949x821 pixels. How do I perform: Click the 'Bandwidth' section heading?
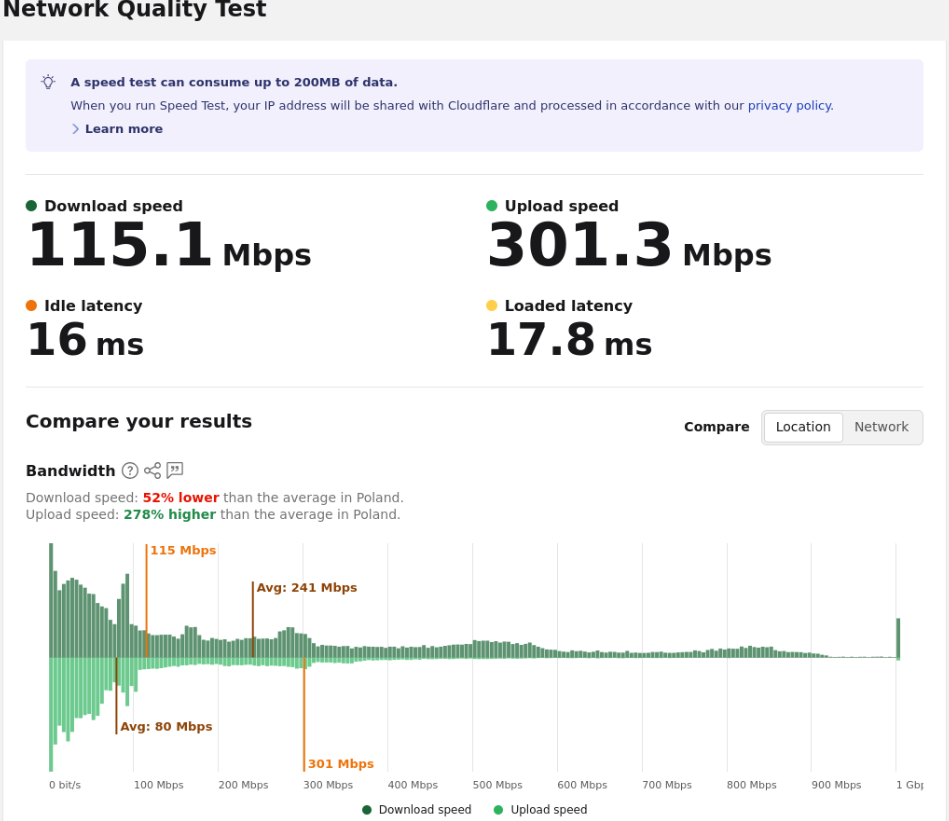(70, 471)
